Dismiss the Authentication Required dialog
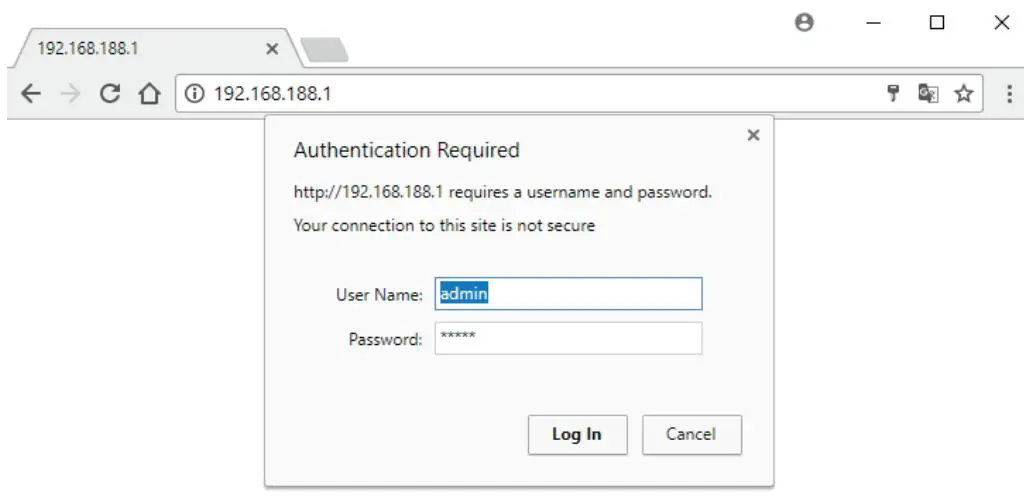This screenshot has width=1030, height=500. coord(753,135)
